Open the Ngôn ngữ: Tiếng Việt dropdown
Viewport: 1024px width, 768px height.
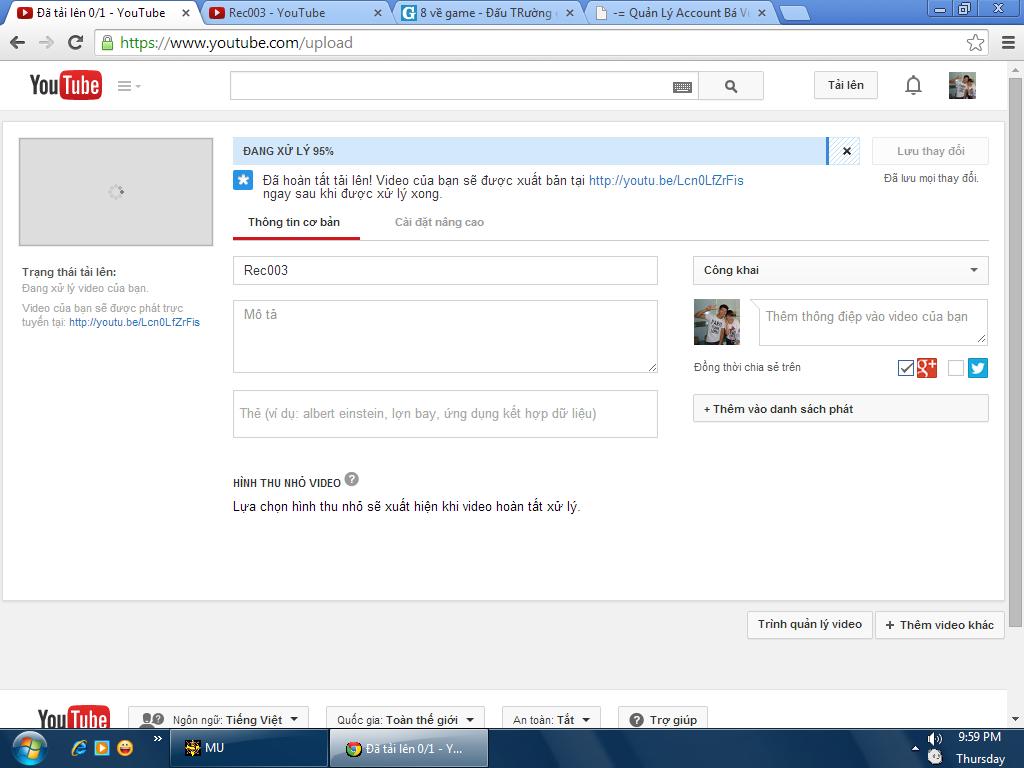(218, 720)
